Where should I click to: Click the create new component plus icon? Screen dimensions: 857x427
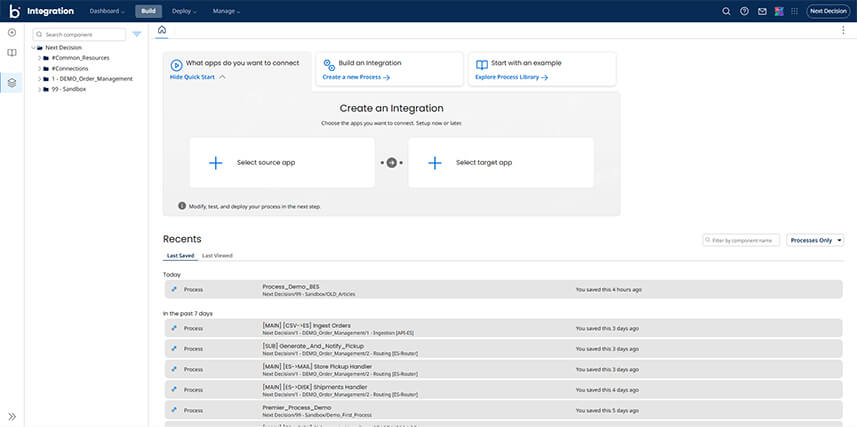pyautogui.click(x=12, y=33)
